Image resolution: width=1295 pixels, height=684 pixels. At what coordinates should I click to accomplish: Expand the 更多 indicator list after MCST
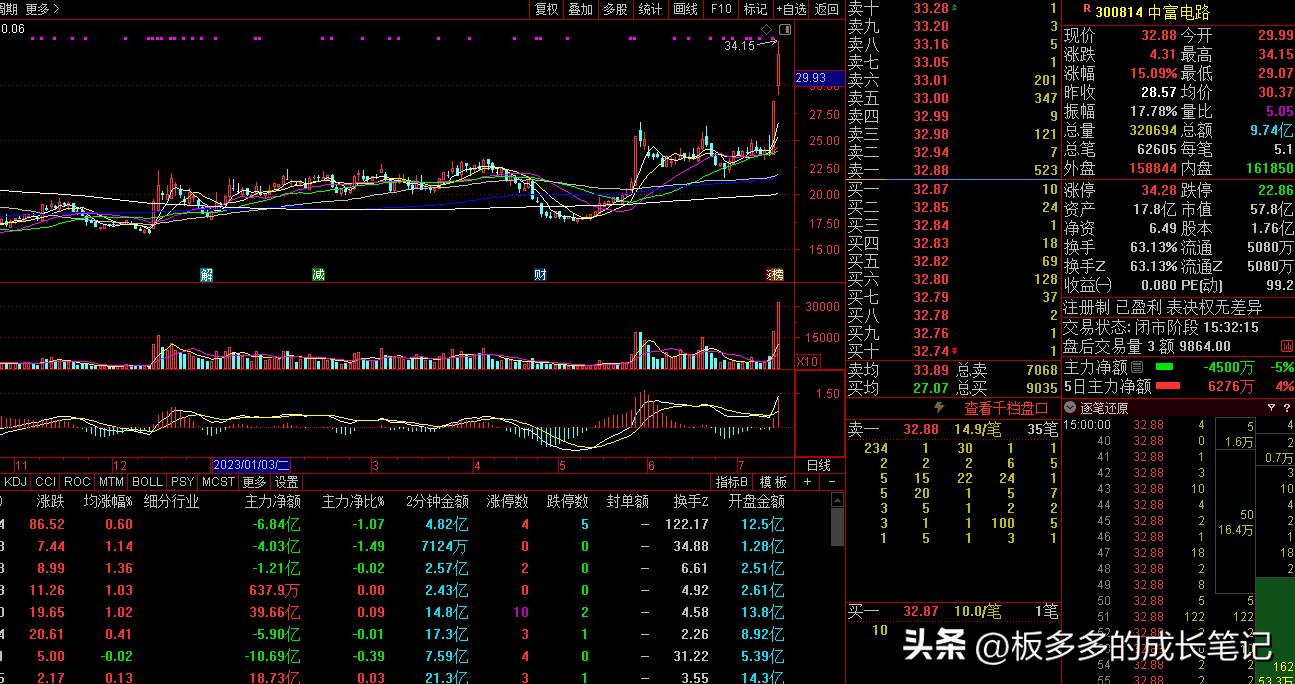pyautogui.click(x=255, y=481)
